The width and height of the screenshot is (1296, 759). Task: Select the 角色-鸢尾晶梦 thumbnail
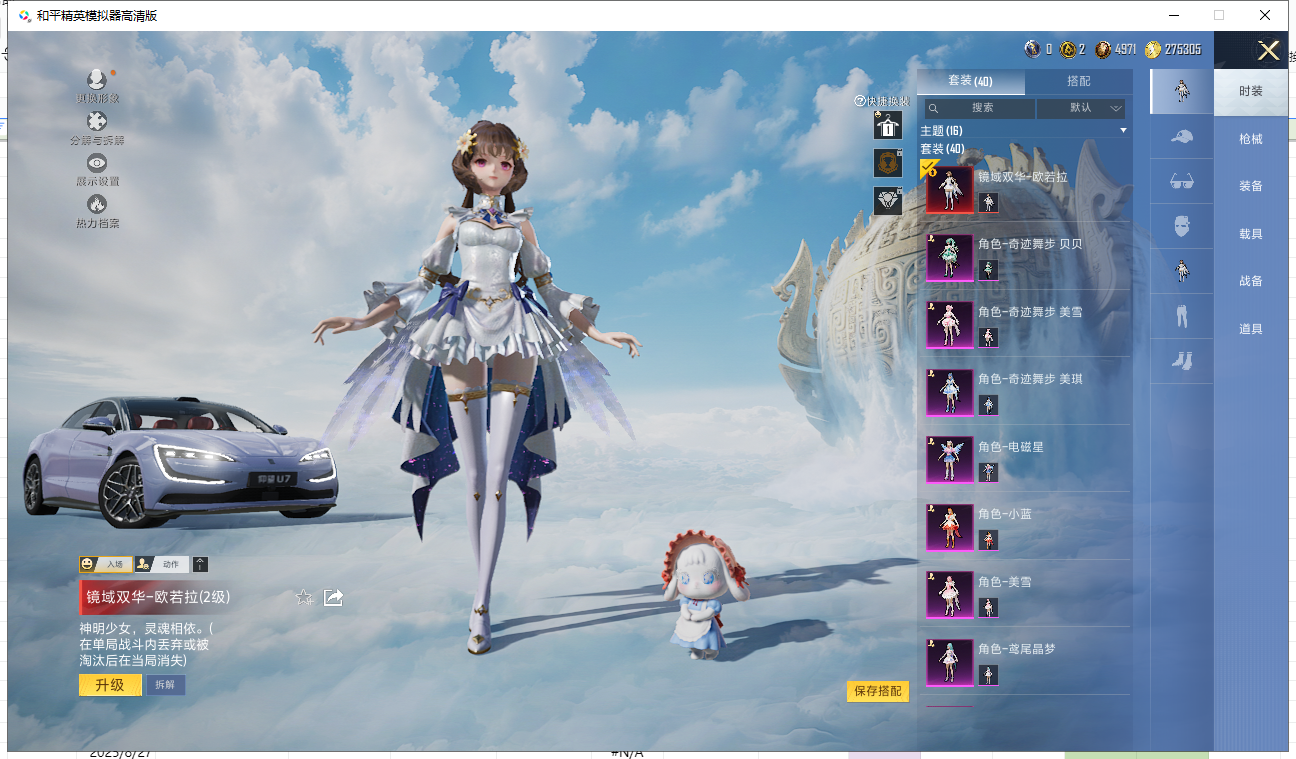(949, 662)
